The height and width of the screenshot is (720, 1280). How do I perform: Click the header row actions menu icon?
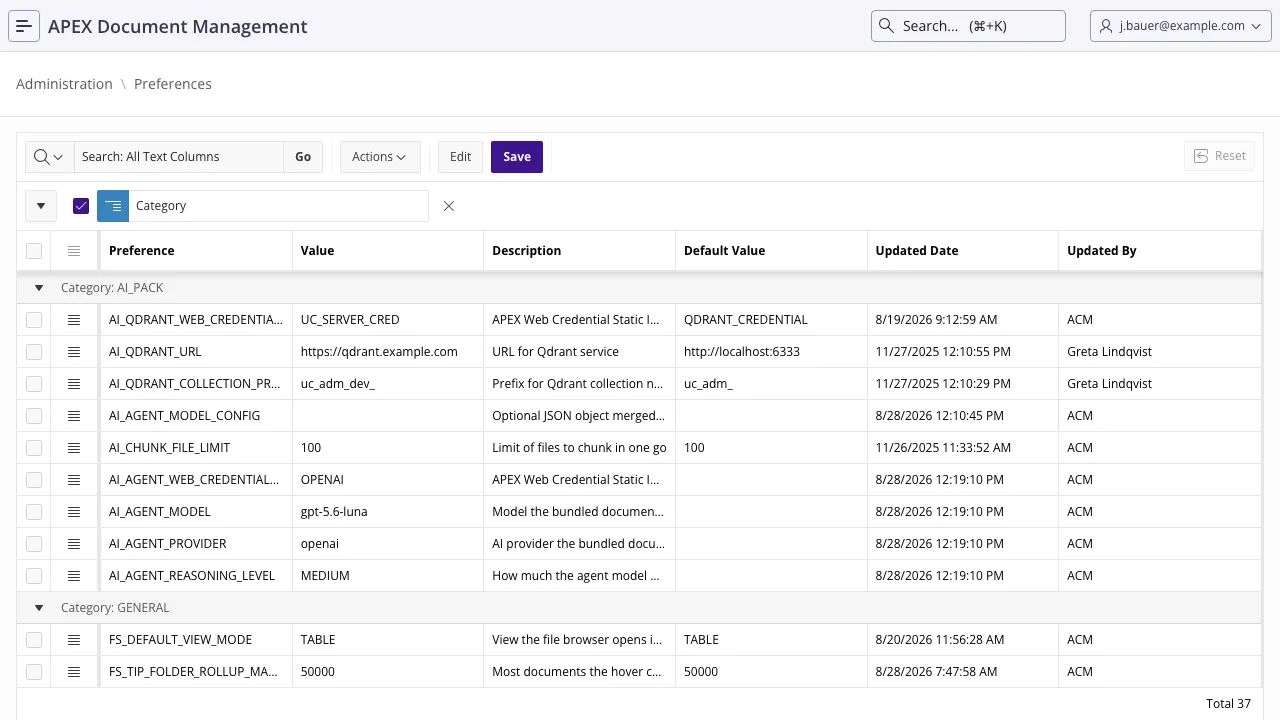[x=74, y=251]
